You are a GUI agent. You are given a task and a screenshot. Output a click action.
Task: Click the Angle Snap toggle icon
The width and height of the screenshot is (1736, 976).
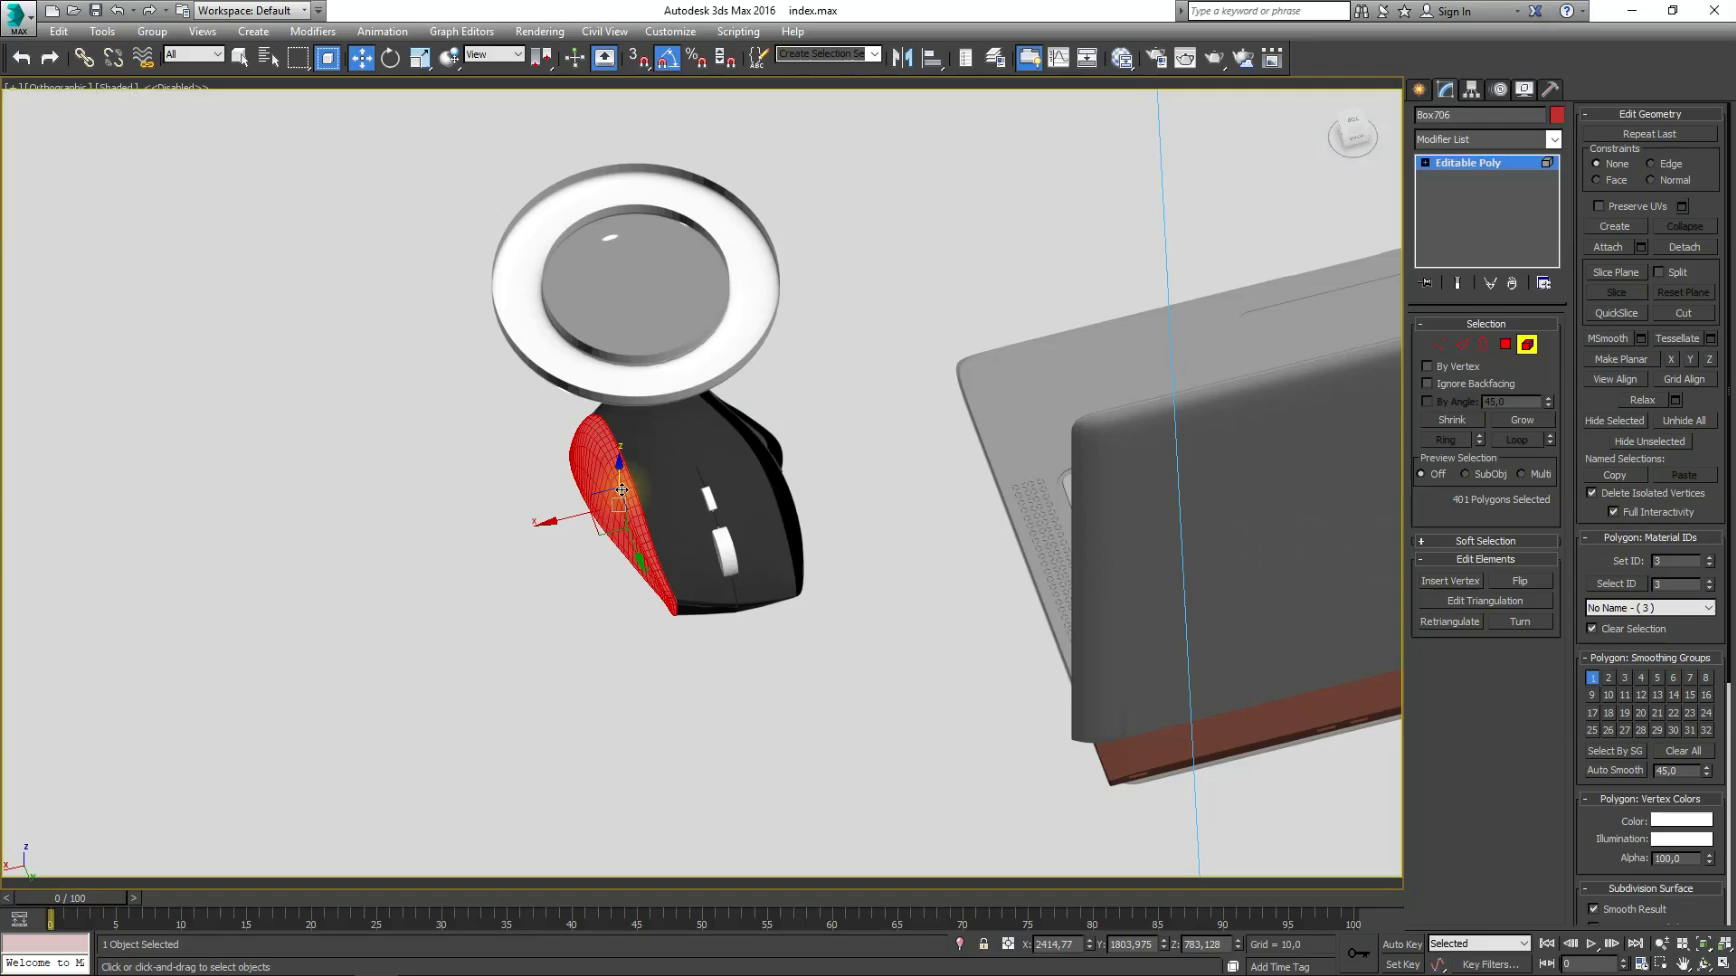(x=667, y=58)
